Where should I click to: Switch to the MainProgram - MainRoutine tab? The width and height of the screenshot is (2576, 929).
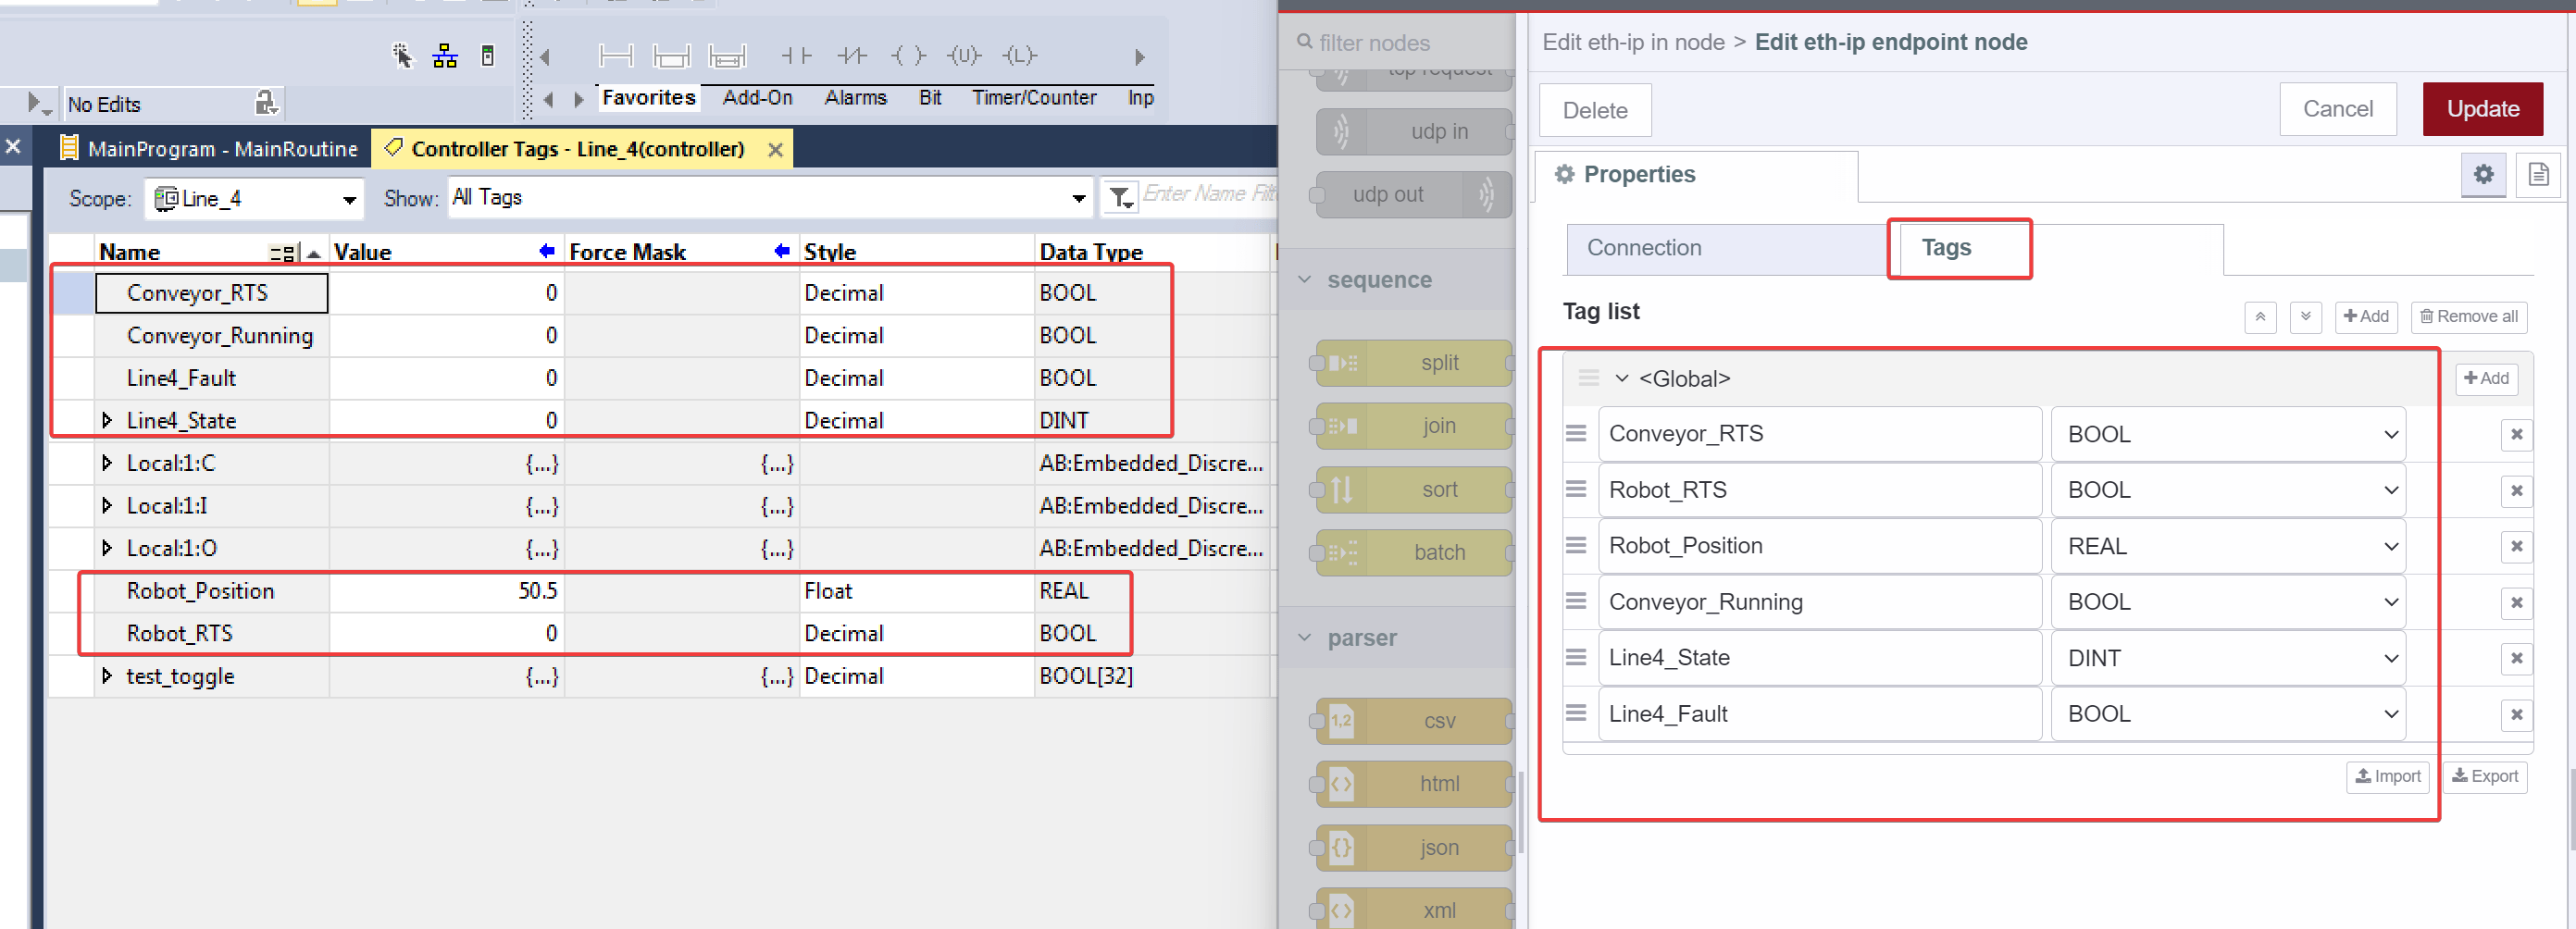pos(220,148)
